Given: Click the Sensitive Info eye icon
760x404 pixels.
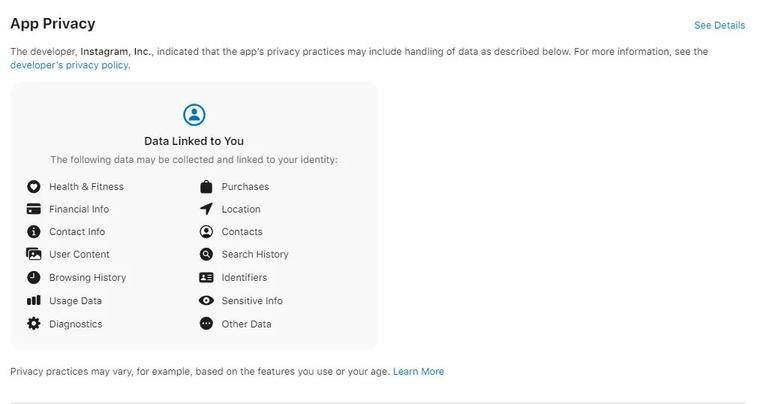Looking at the screenshot, I should (x=206, y=300).
